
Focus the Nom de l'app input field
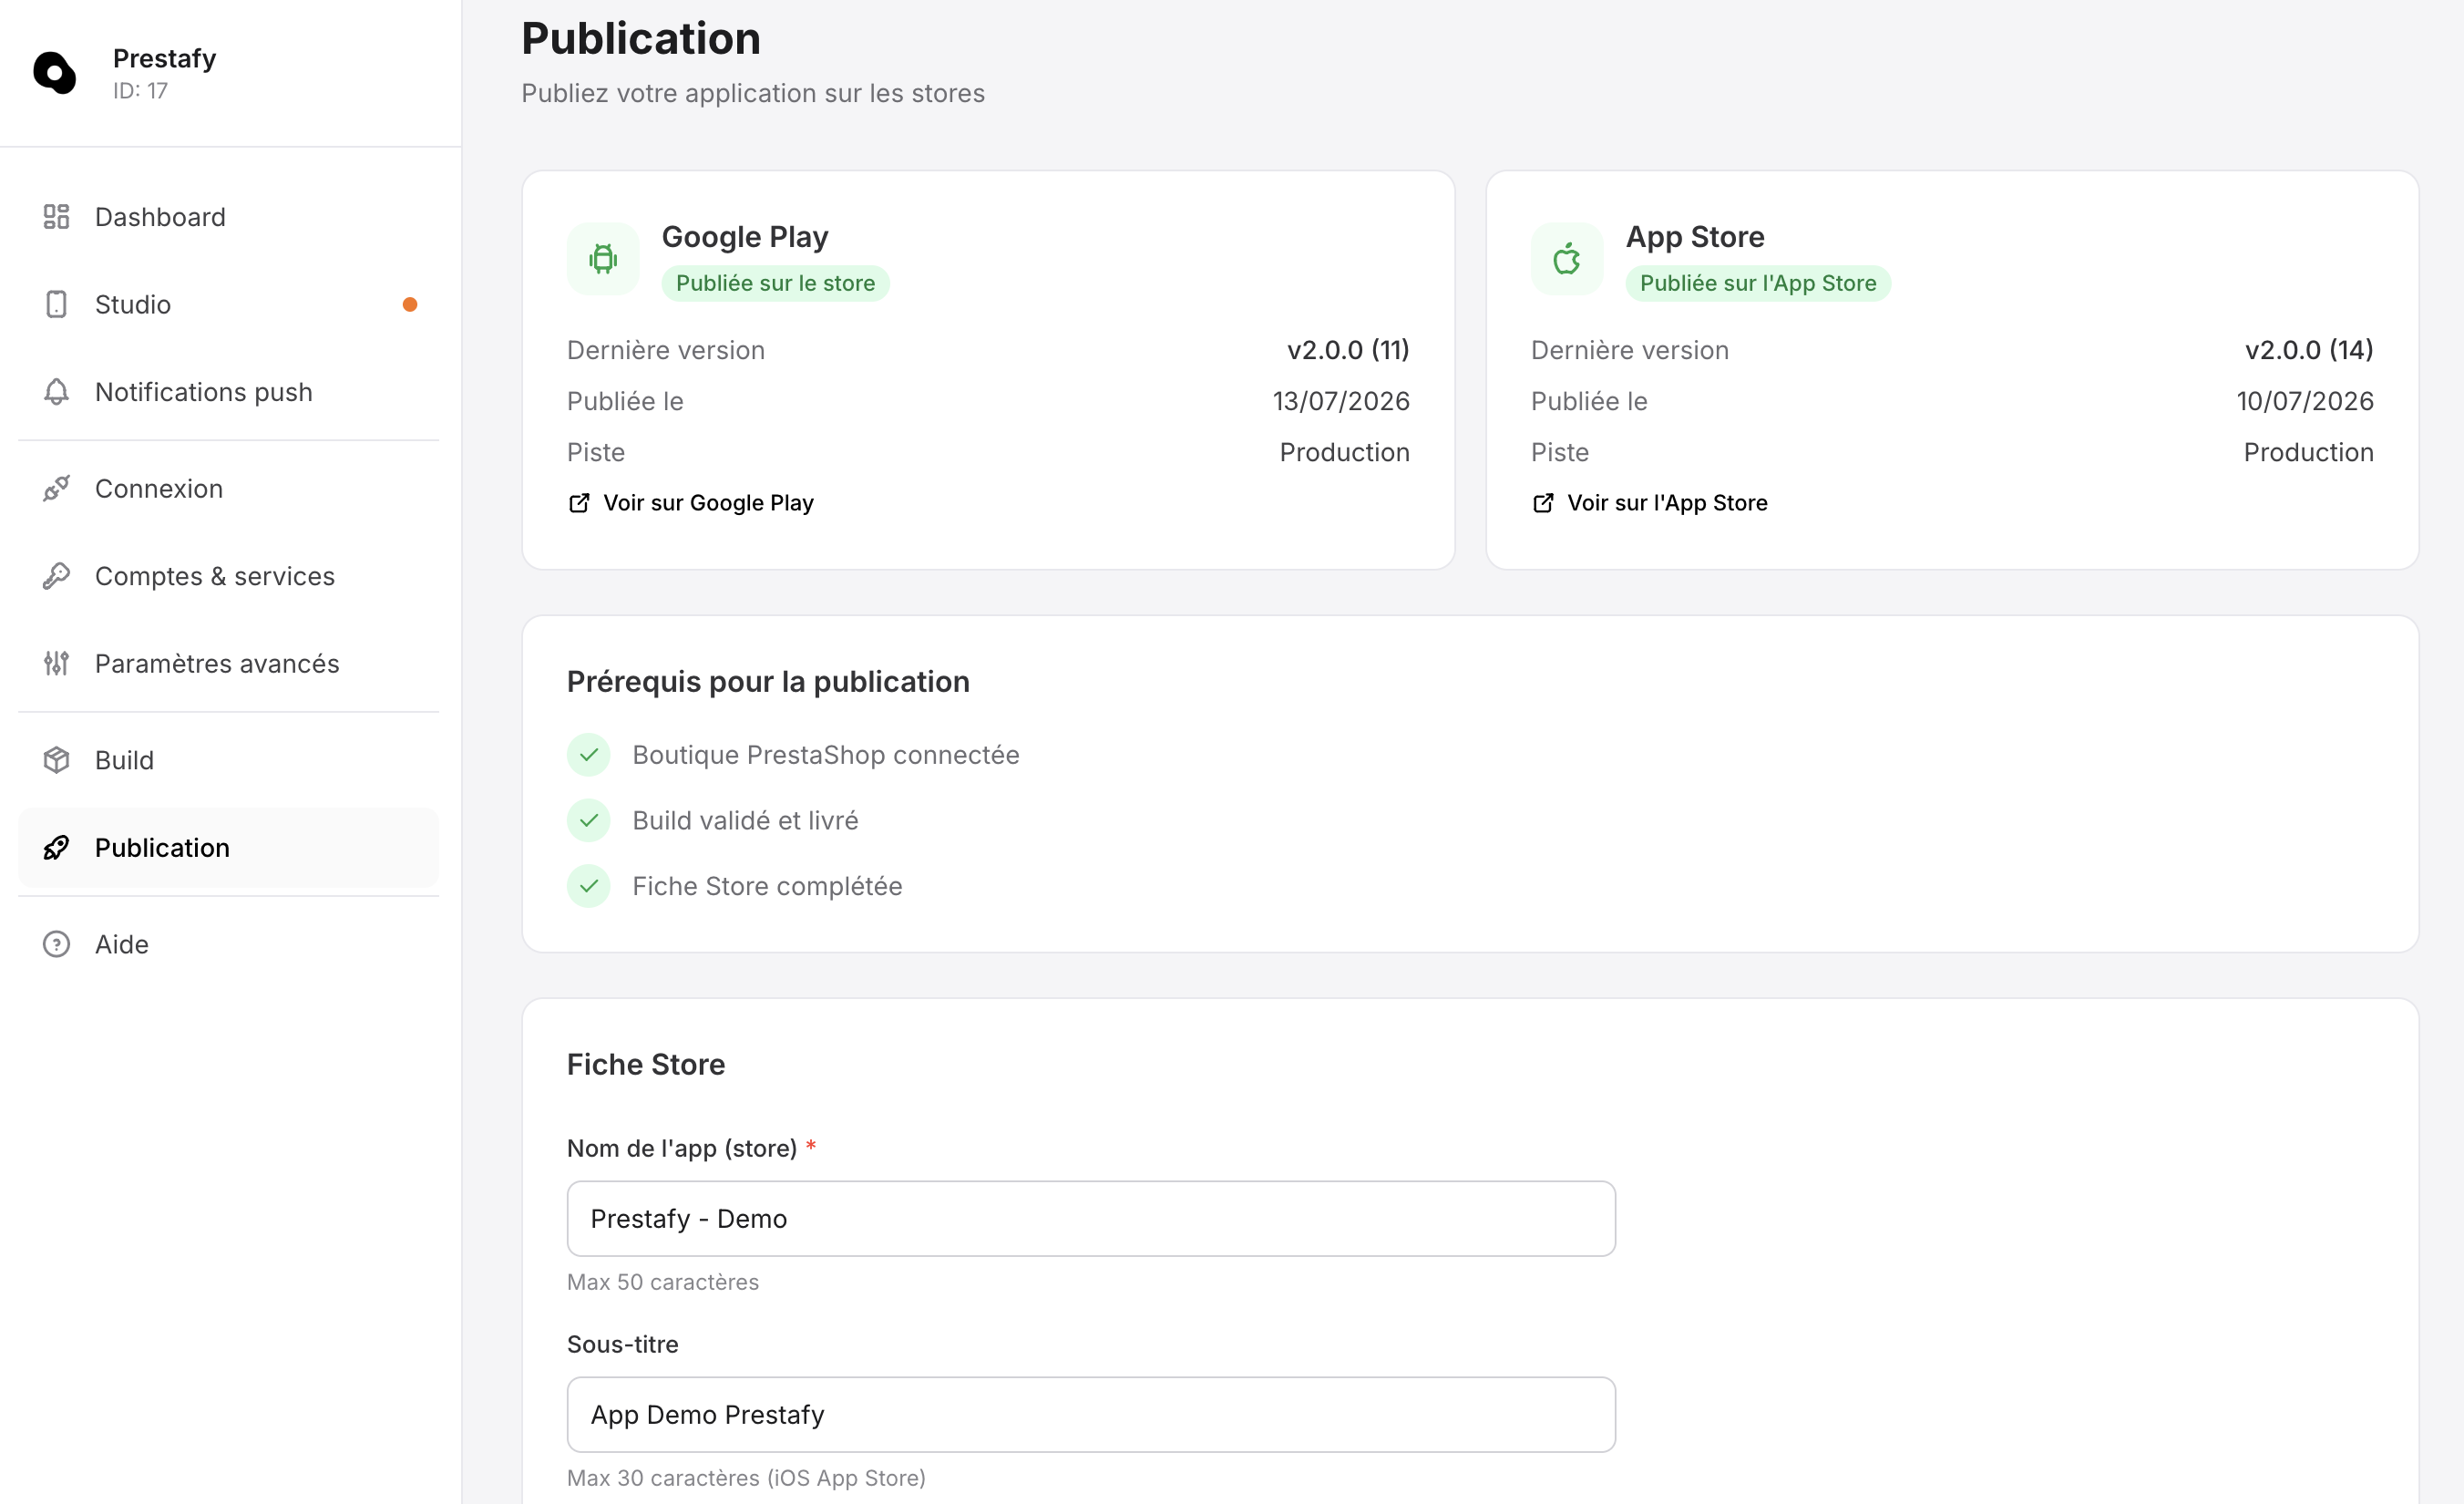[x=1091, y=1219]
